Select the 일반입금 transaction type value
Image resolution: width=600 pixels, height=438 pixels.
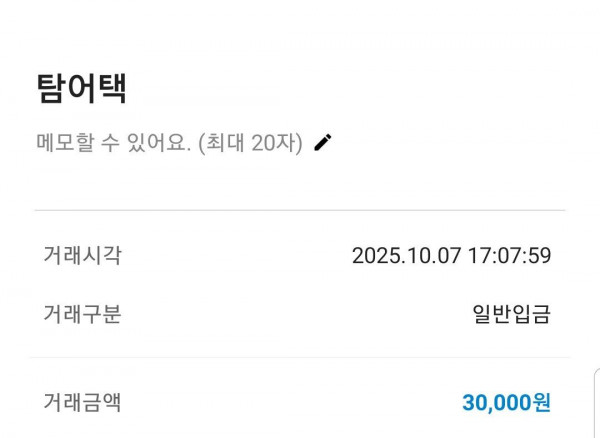click(x=511, y=315)
